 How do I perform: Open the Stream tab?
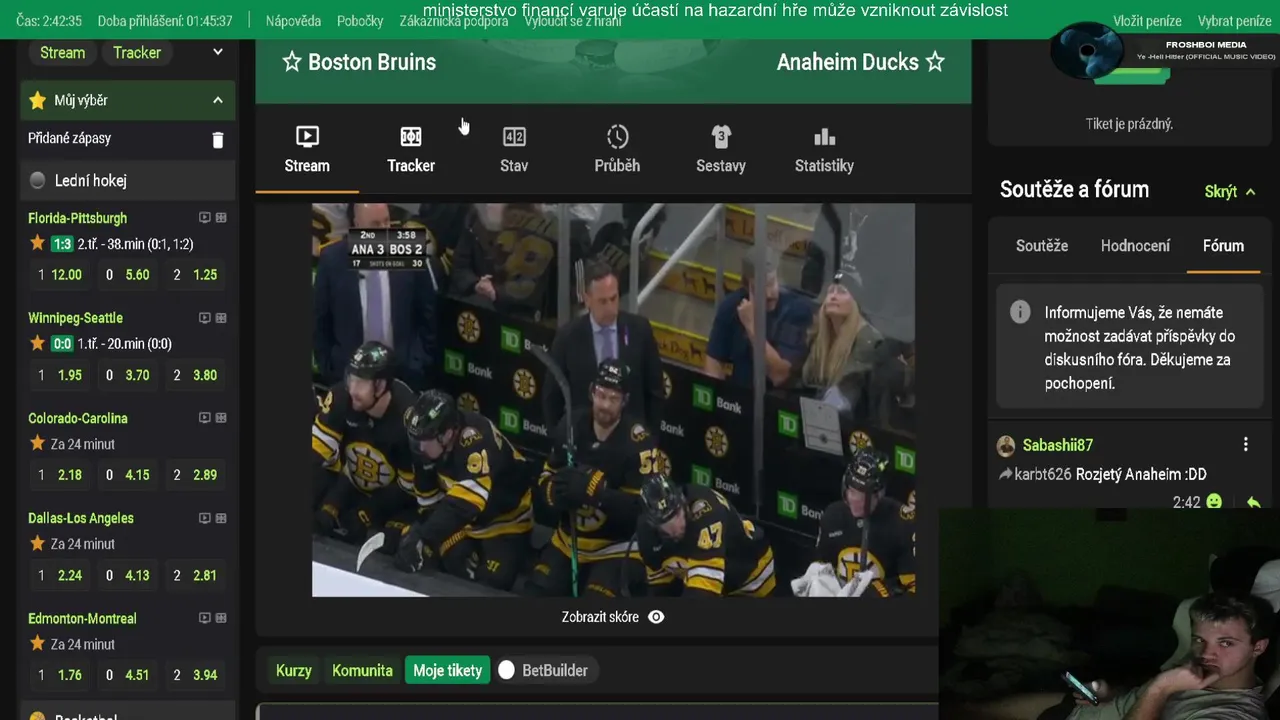(x=307, y=150)
